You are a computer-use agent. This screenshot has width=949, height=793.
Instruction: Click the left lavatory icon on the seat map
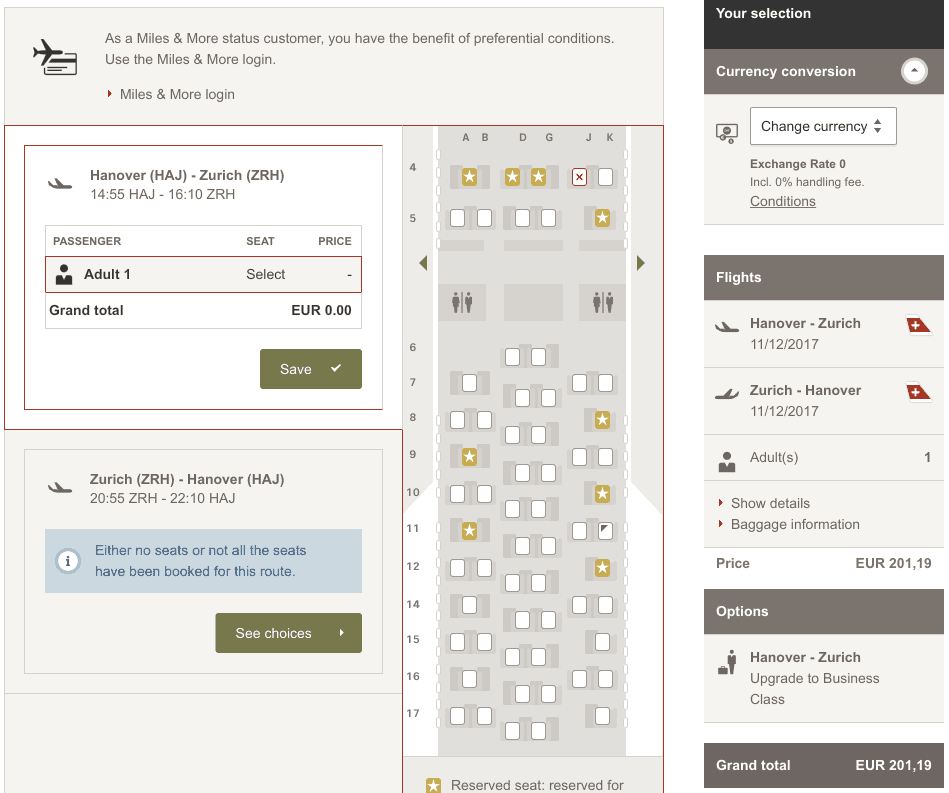pyautogui.click(x=461, y=301)
